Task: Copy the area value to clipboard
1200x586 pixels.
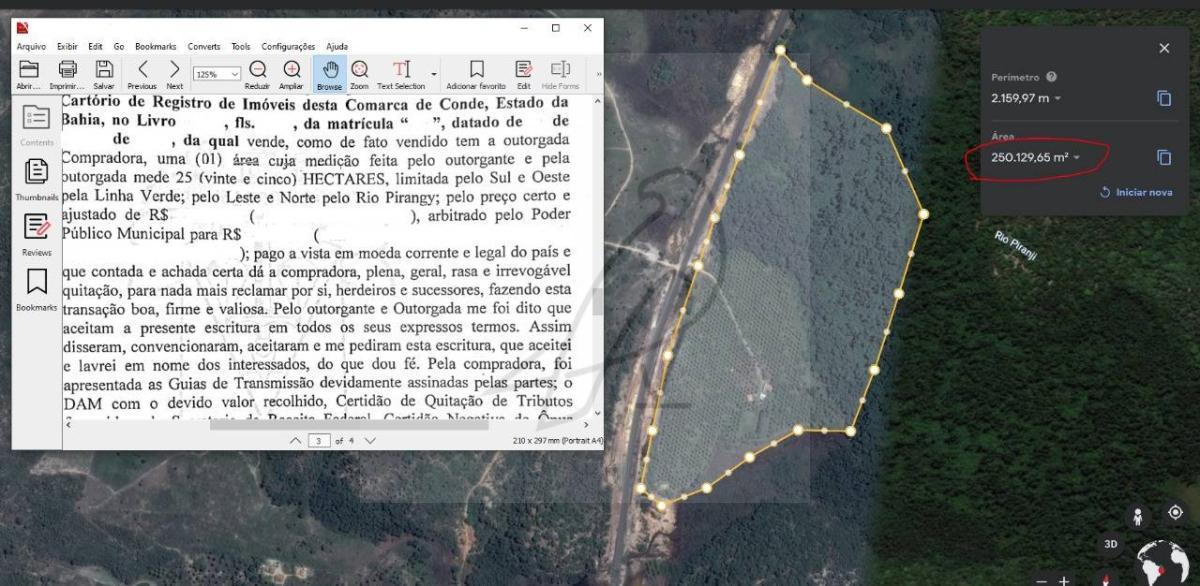Action: [x=1164, y=157]
